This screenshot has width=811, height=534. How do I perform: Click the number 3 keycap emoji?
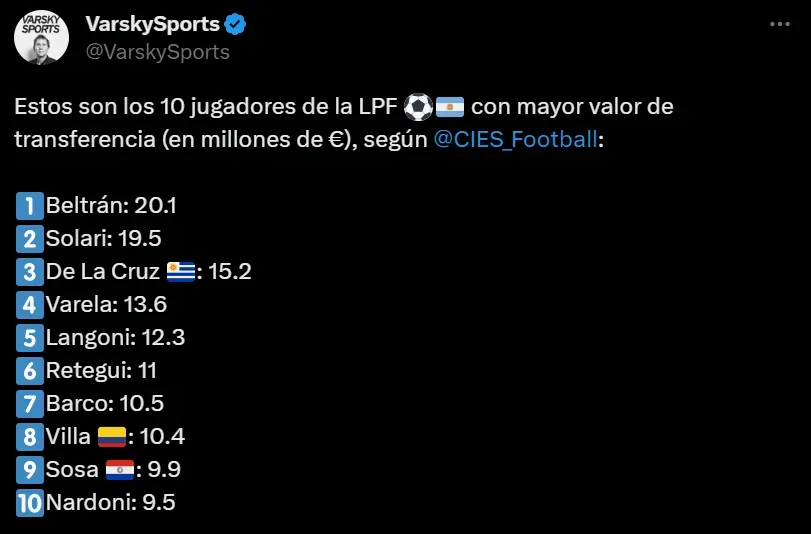coord(30,271)
